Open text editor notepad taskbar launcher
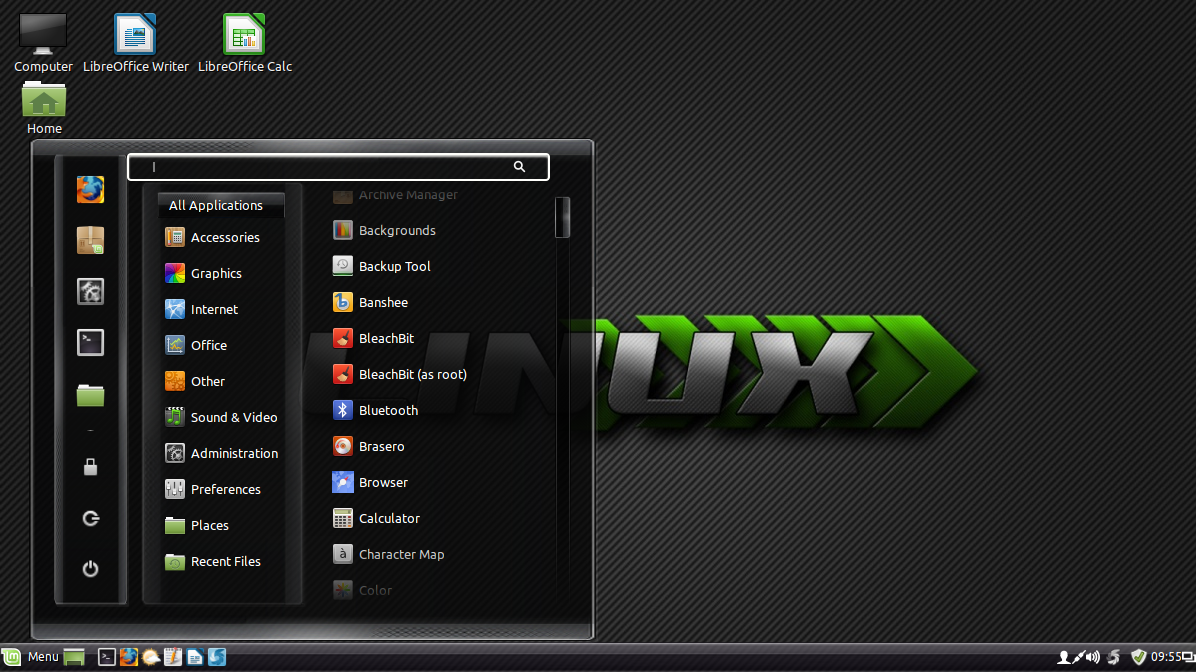Screen dimensions: 1196x672 coord(173,657)
